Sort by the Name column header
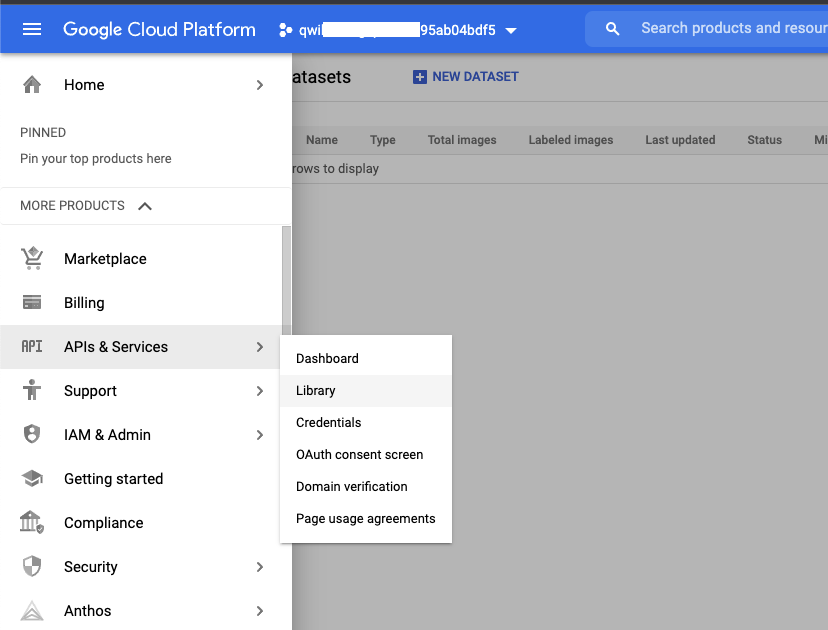The image size is (828, 630). (322, 140)
